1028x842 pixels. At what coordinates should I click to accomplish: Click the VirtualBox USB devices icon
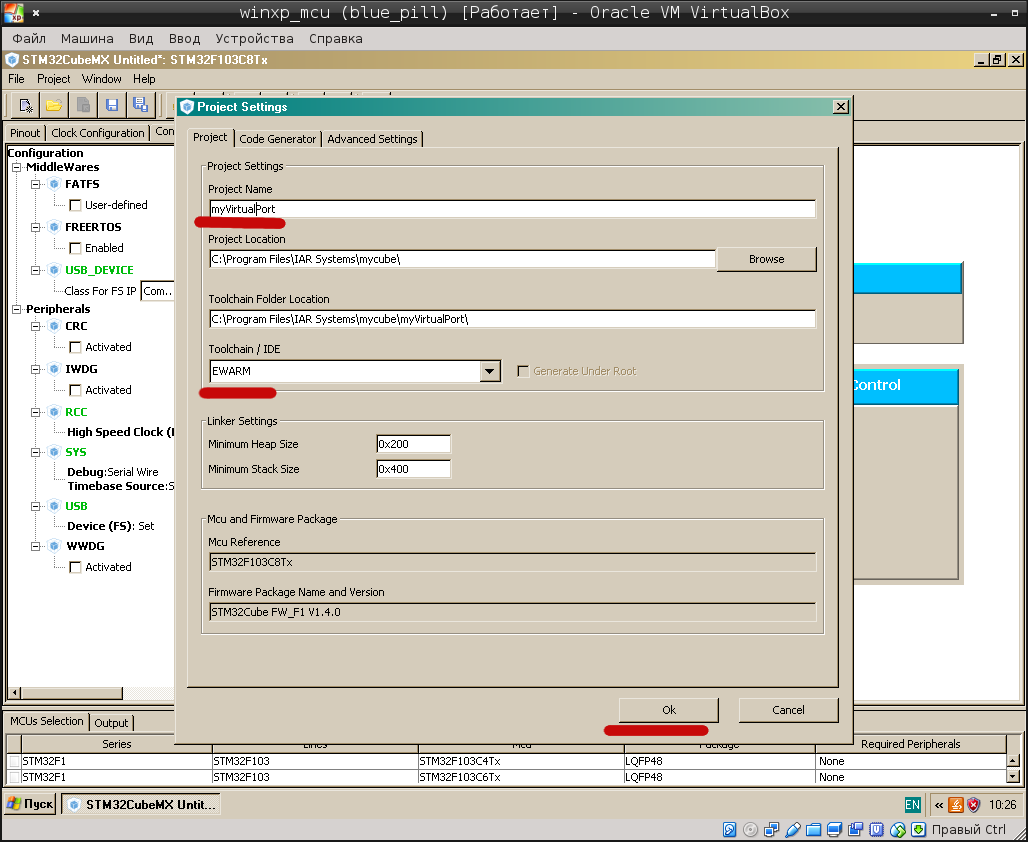[793, 830]
